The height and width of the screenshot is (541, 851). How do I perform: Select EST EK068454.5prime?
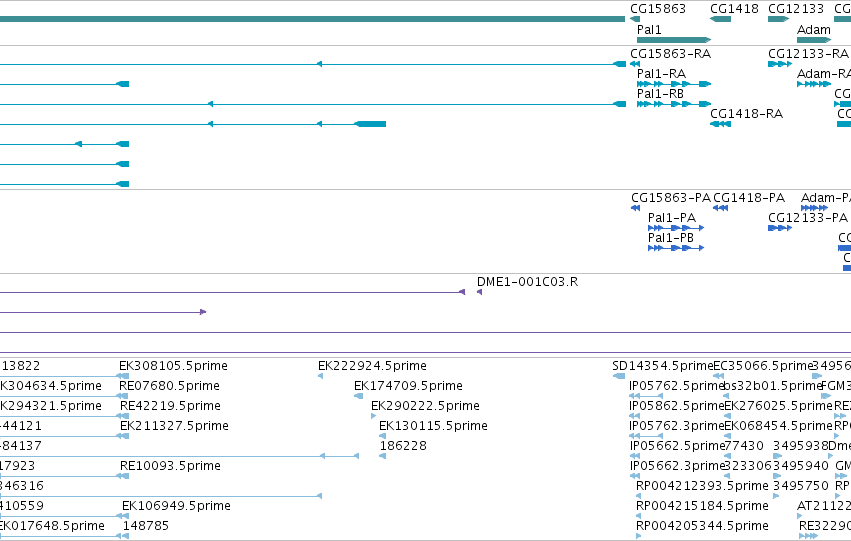click(x=778, y=427)
